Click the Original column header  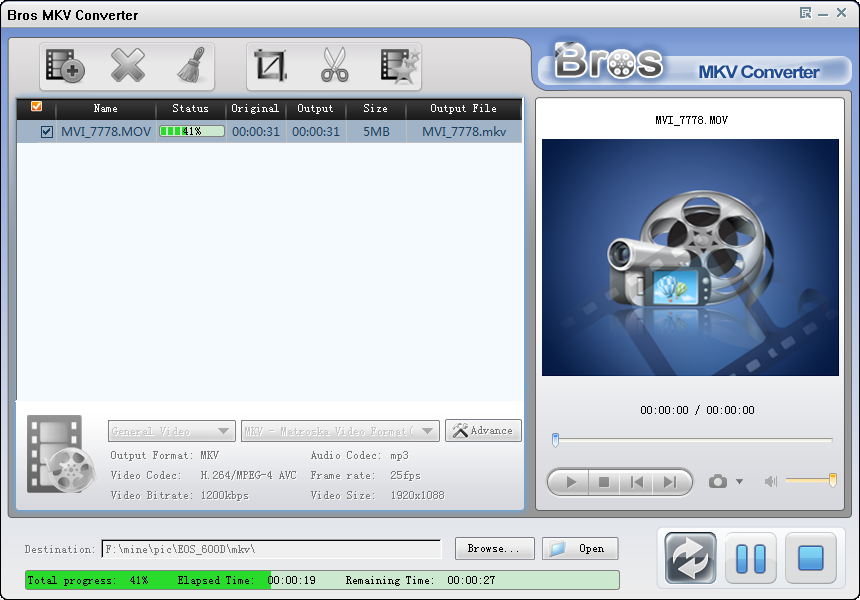point(255,109)
